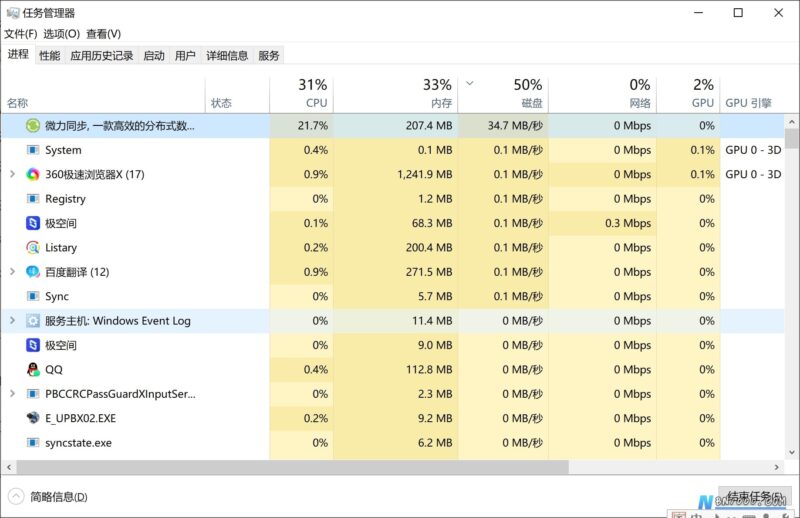This screenshot has width=800, height=518.
Task: Click the Task Manager title bar icon
Action: (x=13, y=13)
